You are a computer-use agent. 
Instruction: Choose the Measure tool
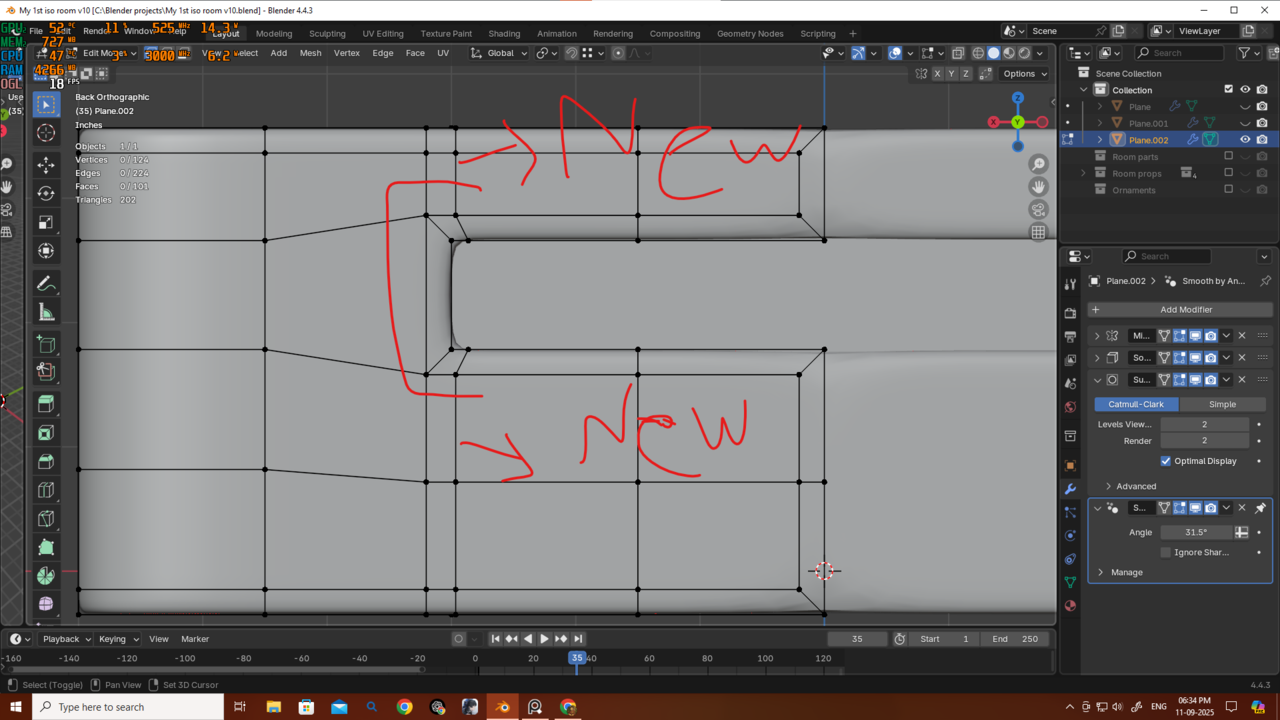point(46,313)
